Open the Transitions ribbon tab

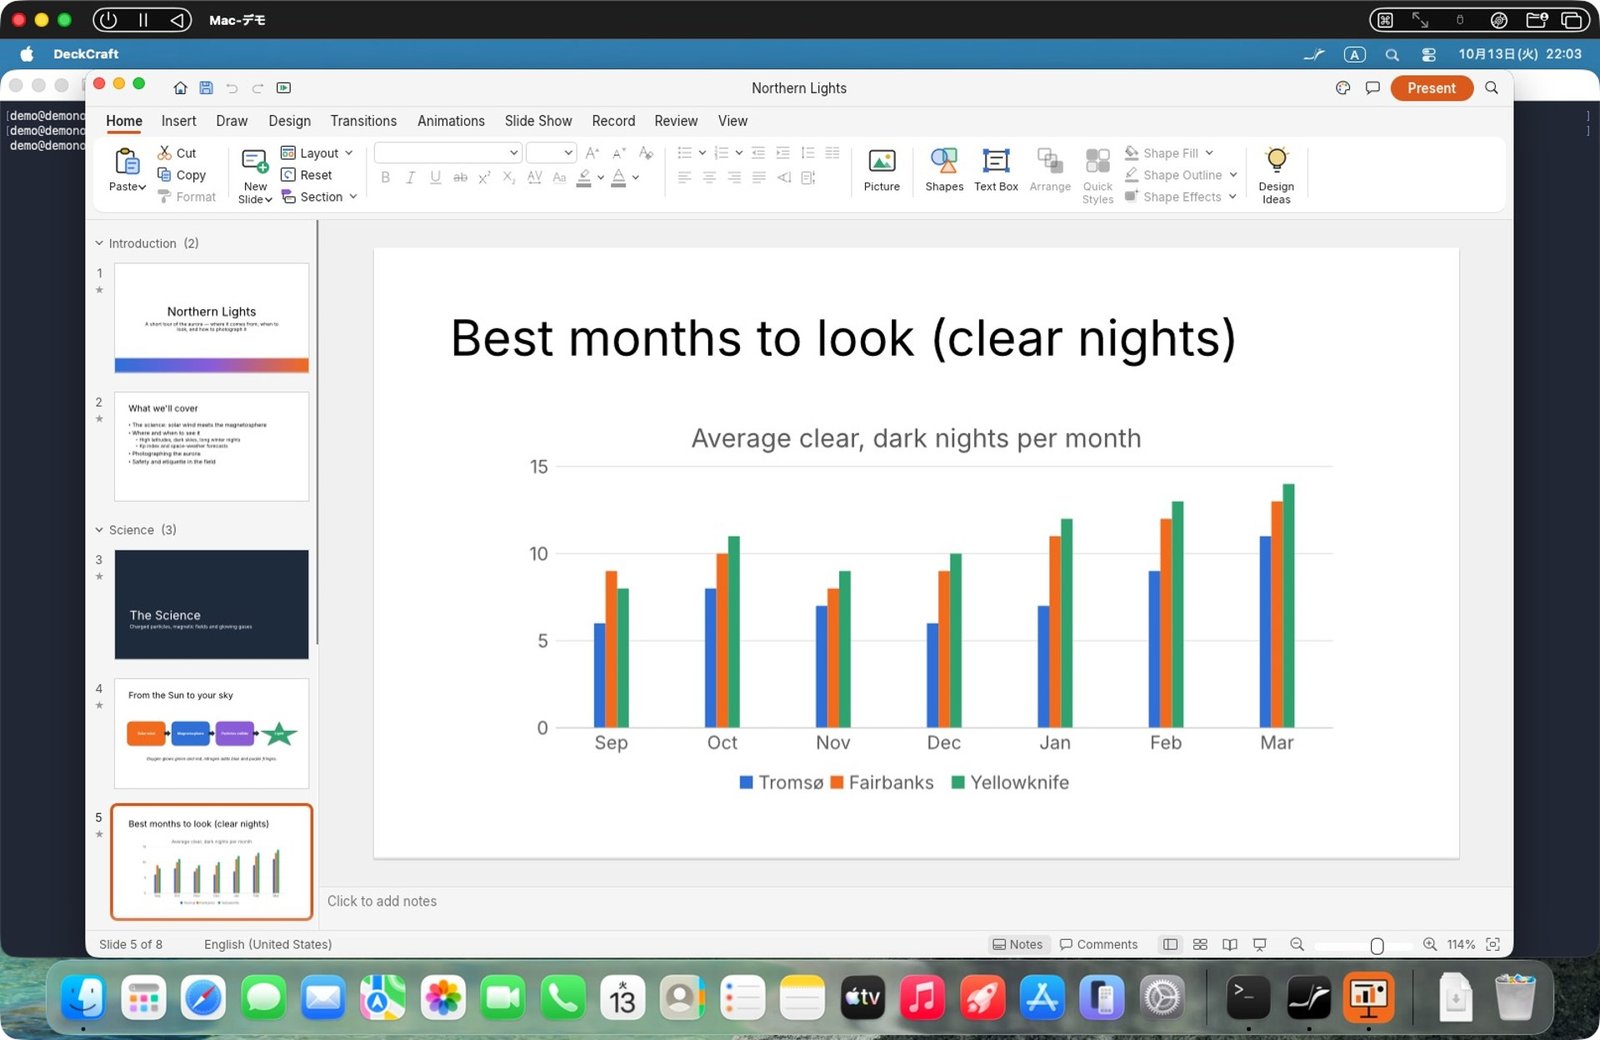[363, 121]
